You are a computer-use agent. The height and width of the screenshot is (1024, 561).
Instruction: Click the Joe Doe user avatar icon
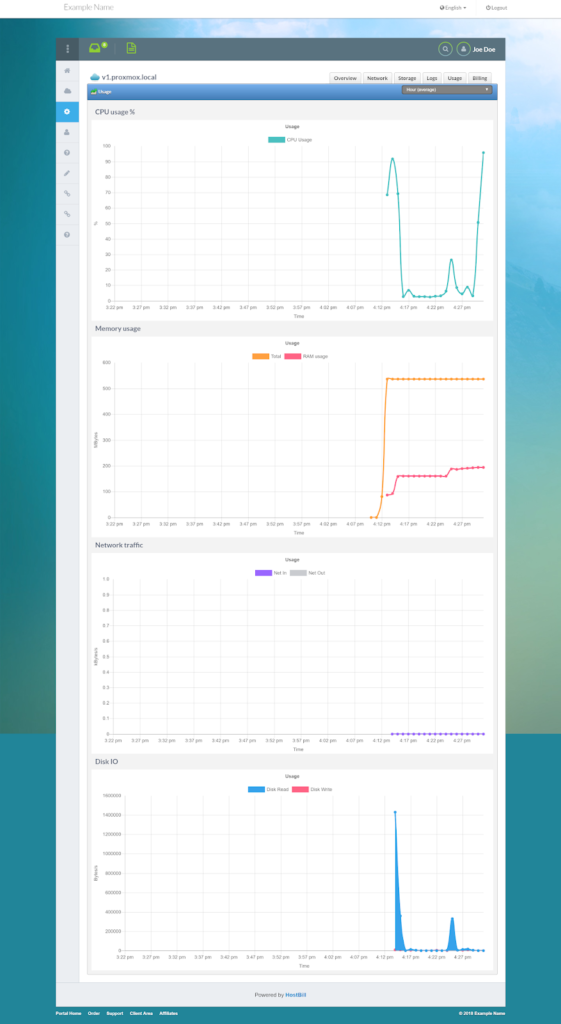coord(463,49)
